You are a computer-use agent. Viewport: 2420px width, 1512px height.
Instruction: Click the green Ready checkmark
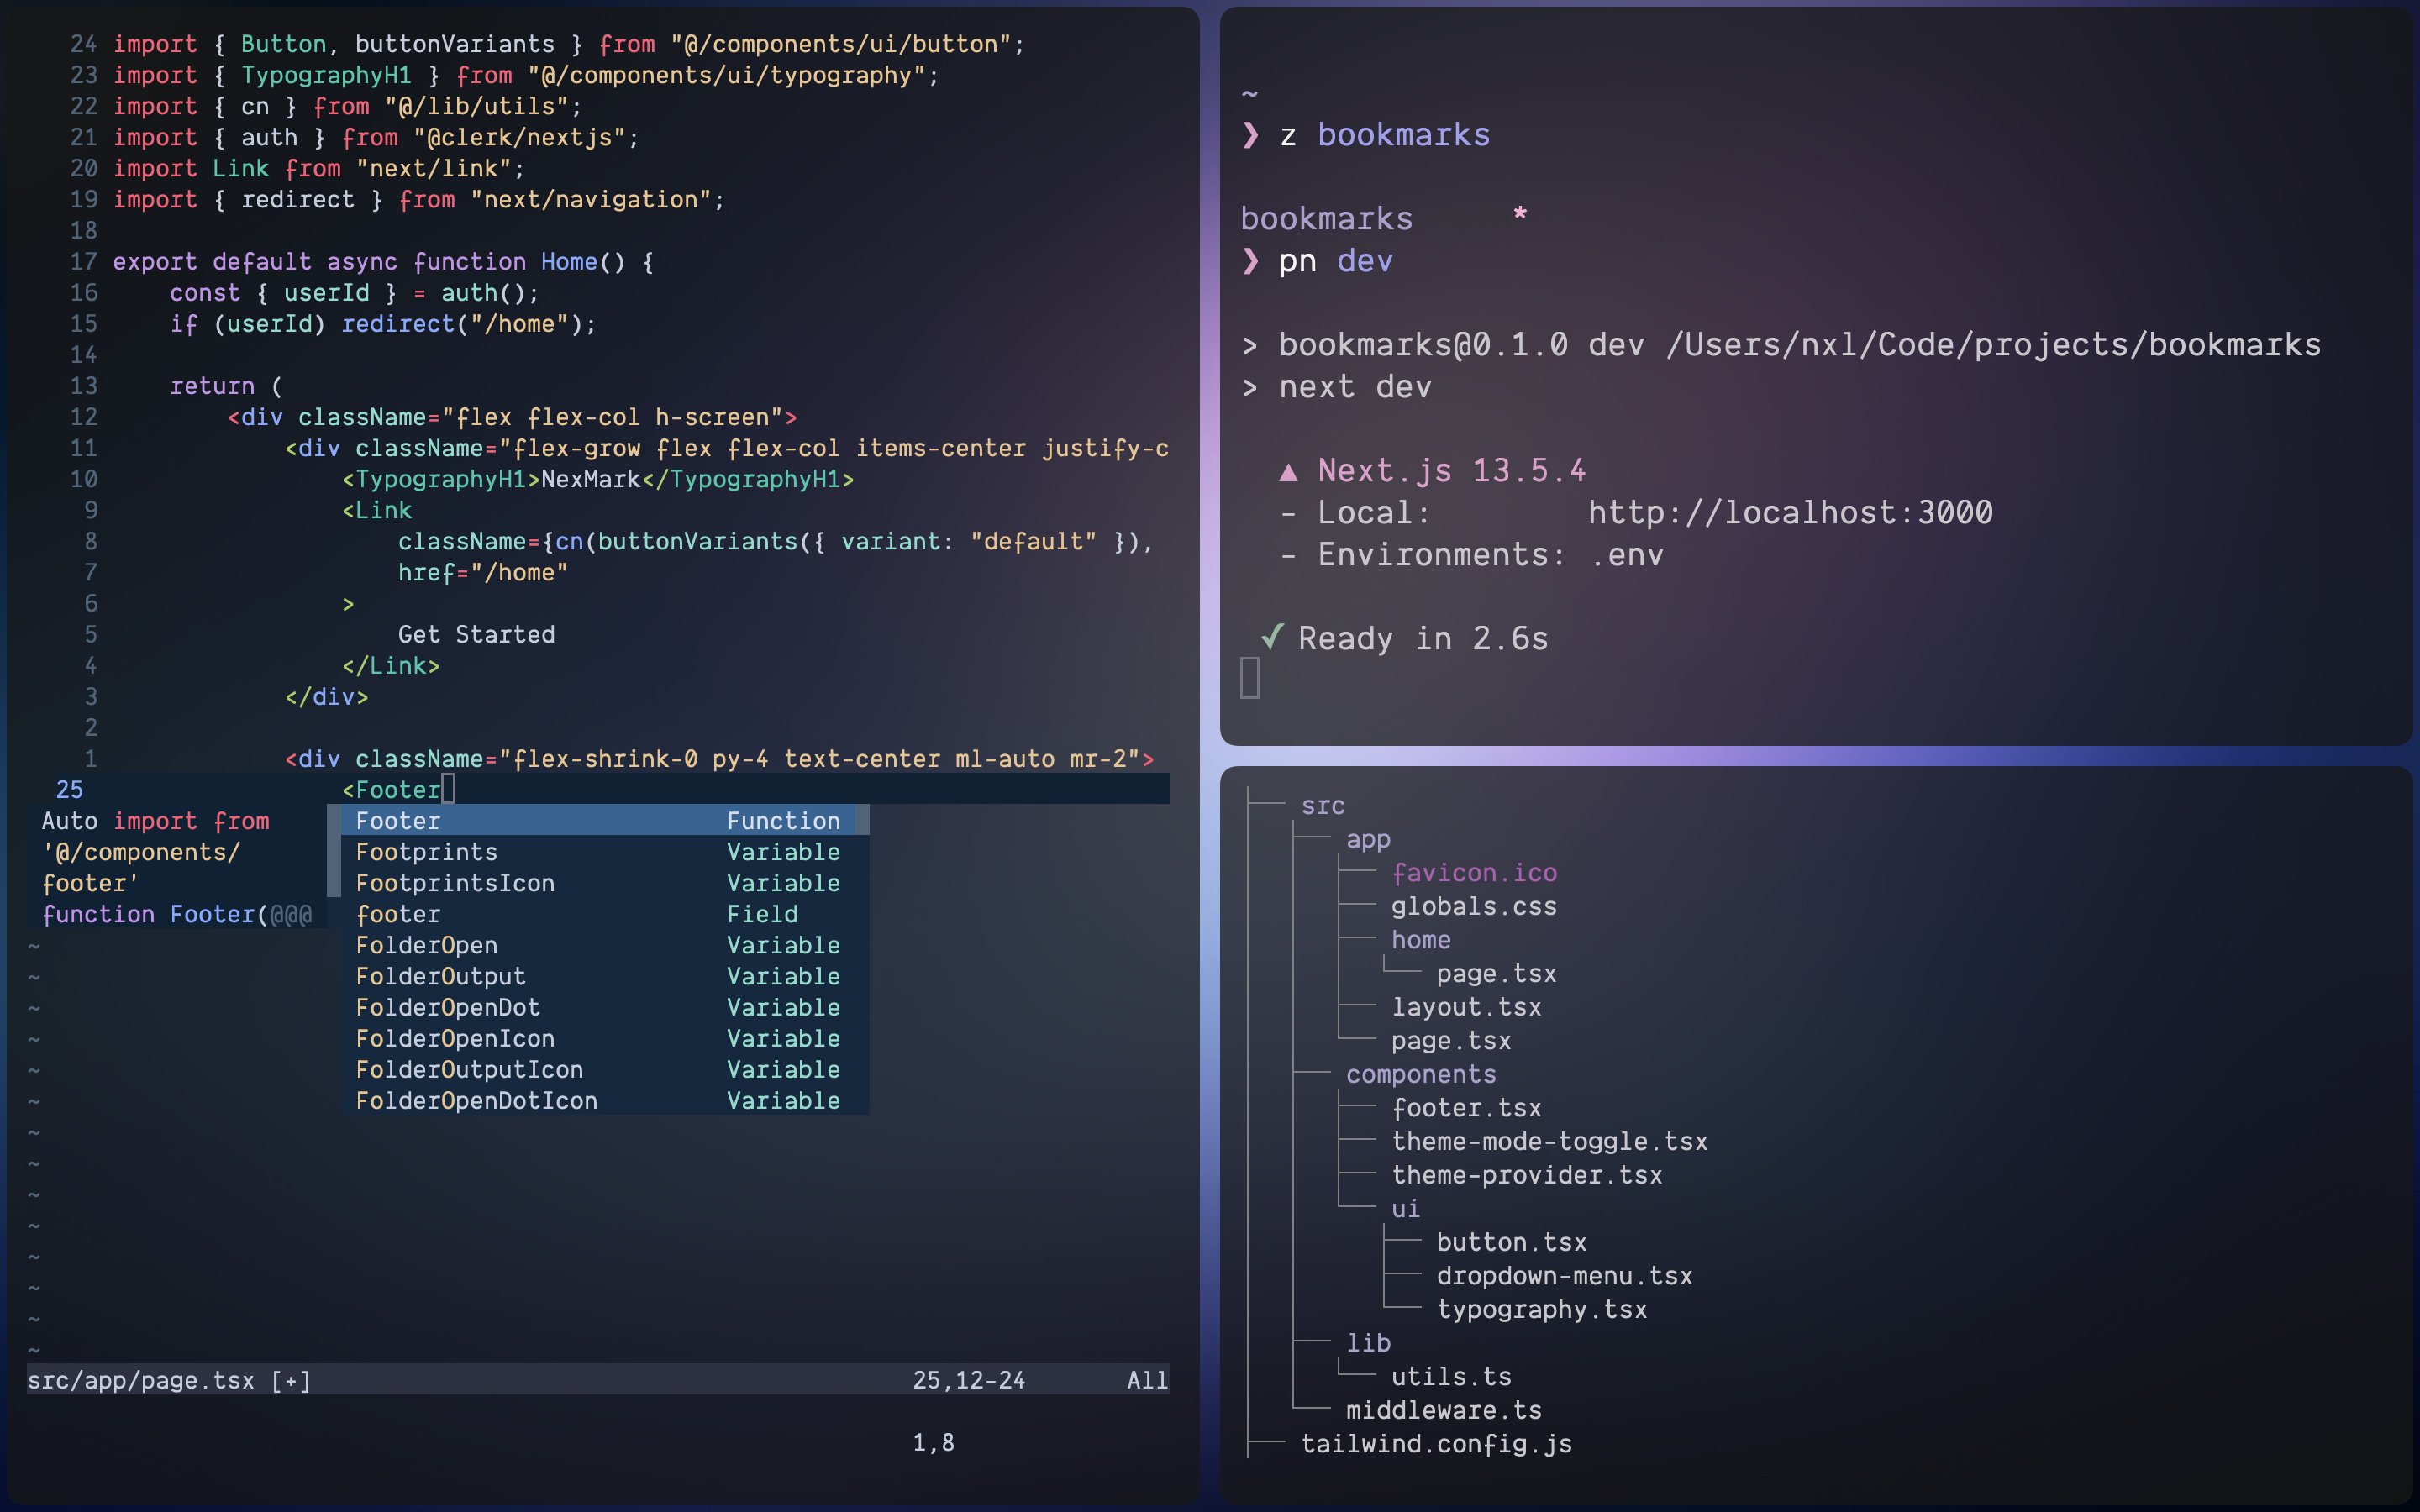tap(1272, 637)
